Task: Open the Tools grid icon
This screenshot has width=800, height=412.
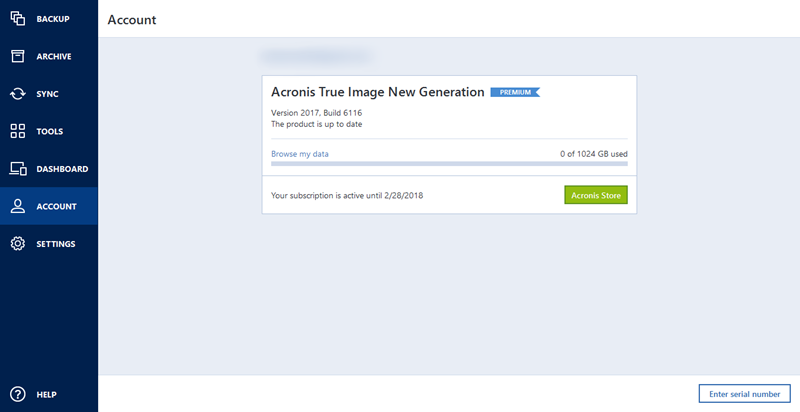Action: point(17,131)
